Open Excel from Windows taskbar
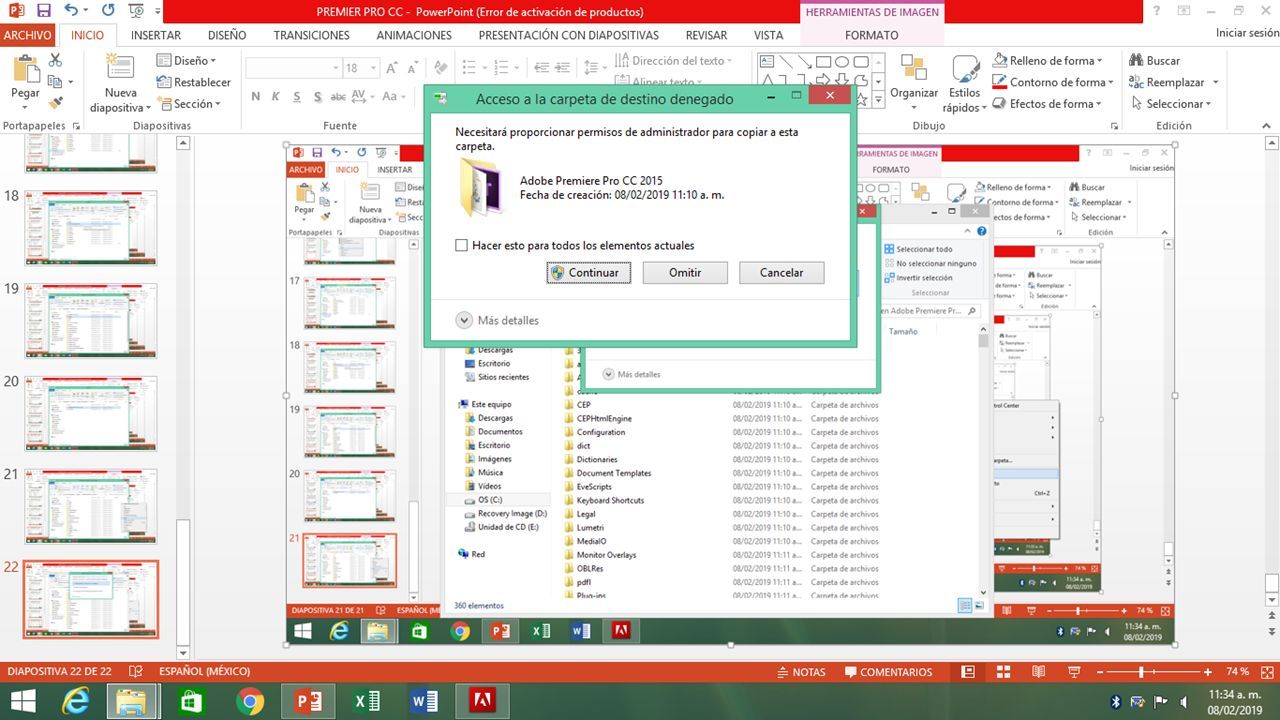This screenshot has height=720, width=1280. coord(366,701)
